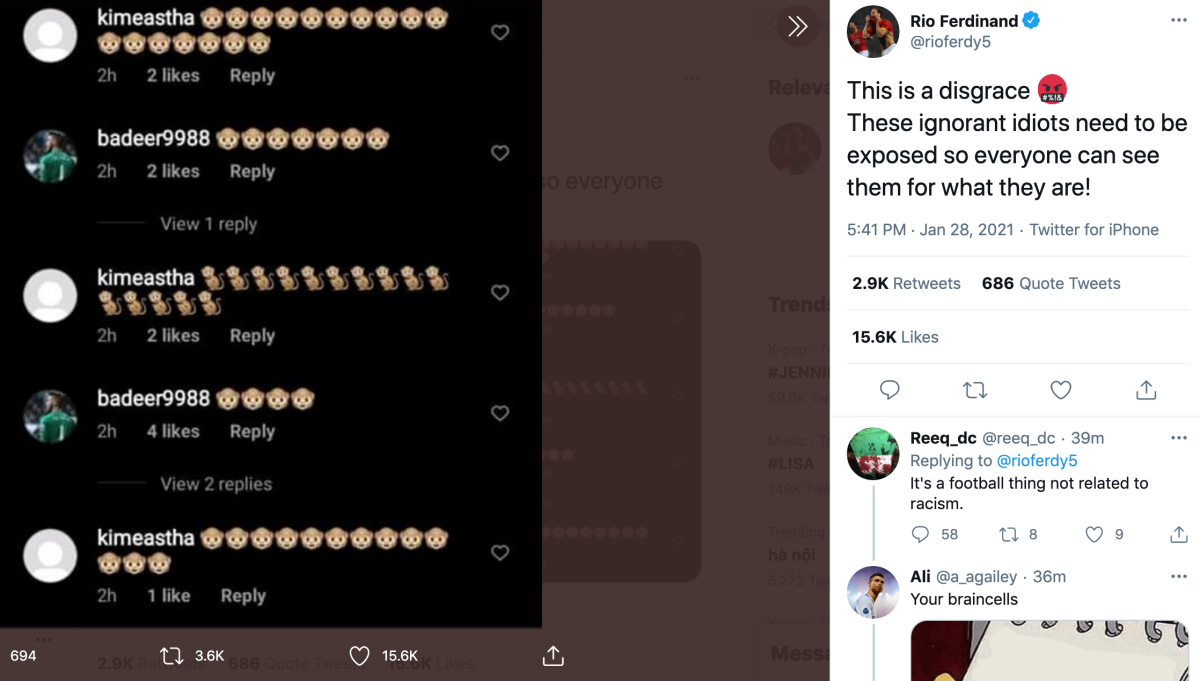
Task: Like the main Rio Ferdinand tweet
Action: (x=1061, y=390)
